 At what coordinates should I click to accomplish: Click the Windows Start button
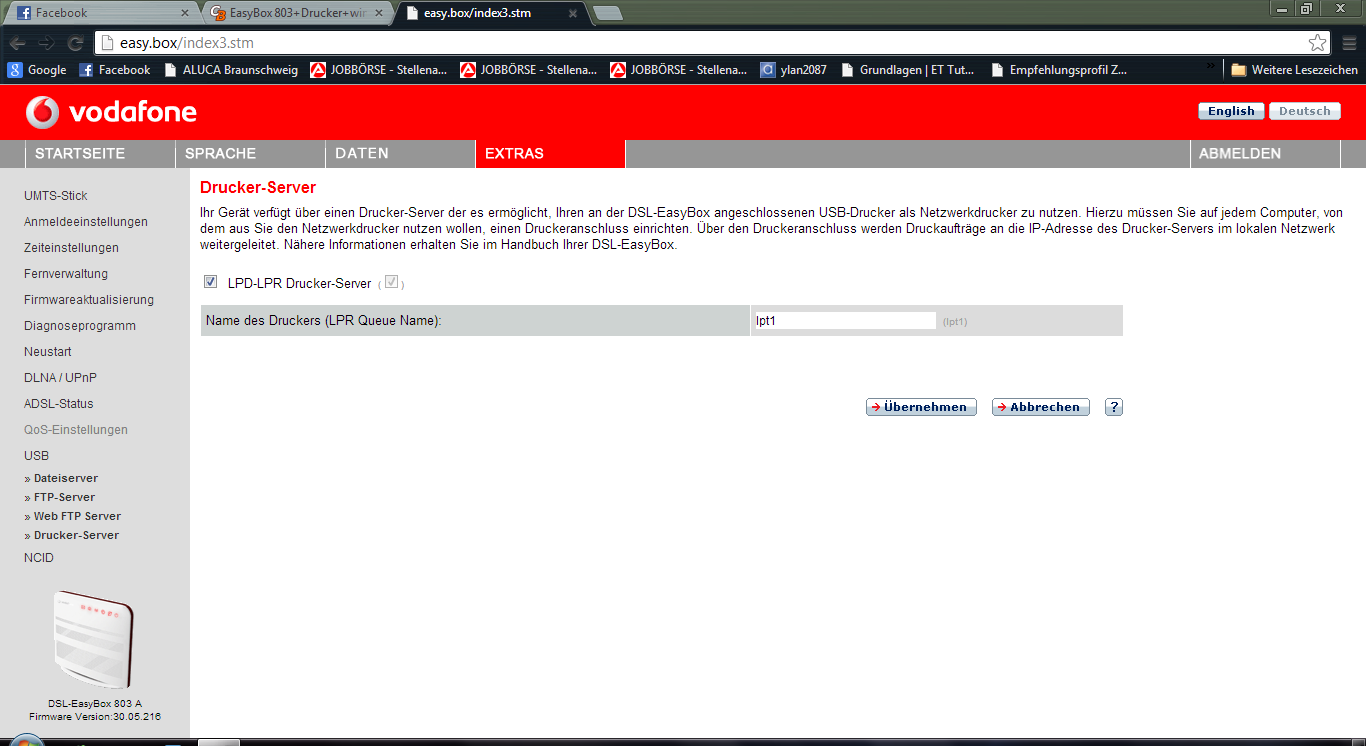(x=26, y=741)
